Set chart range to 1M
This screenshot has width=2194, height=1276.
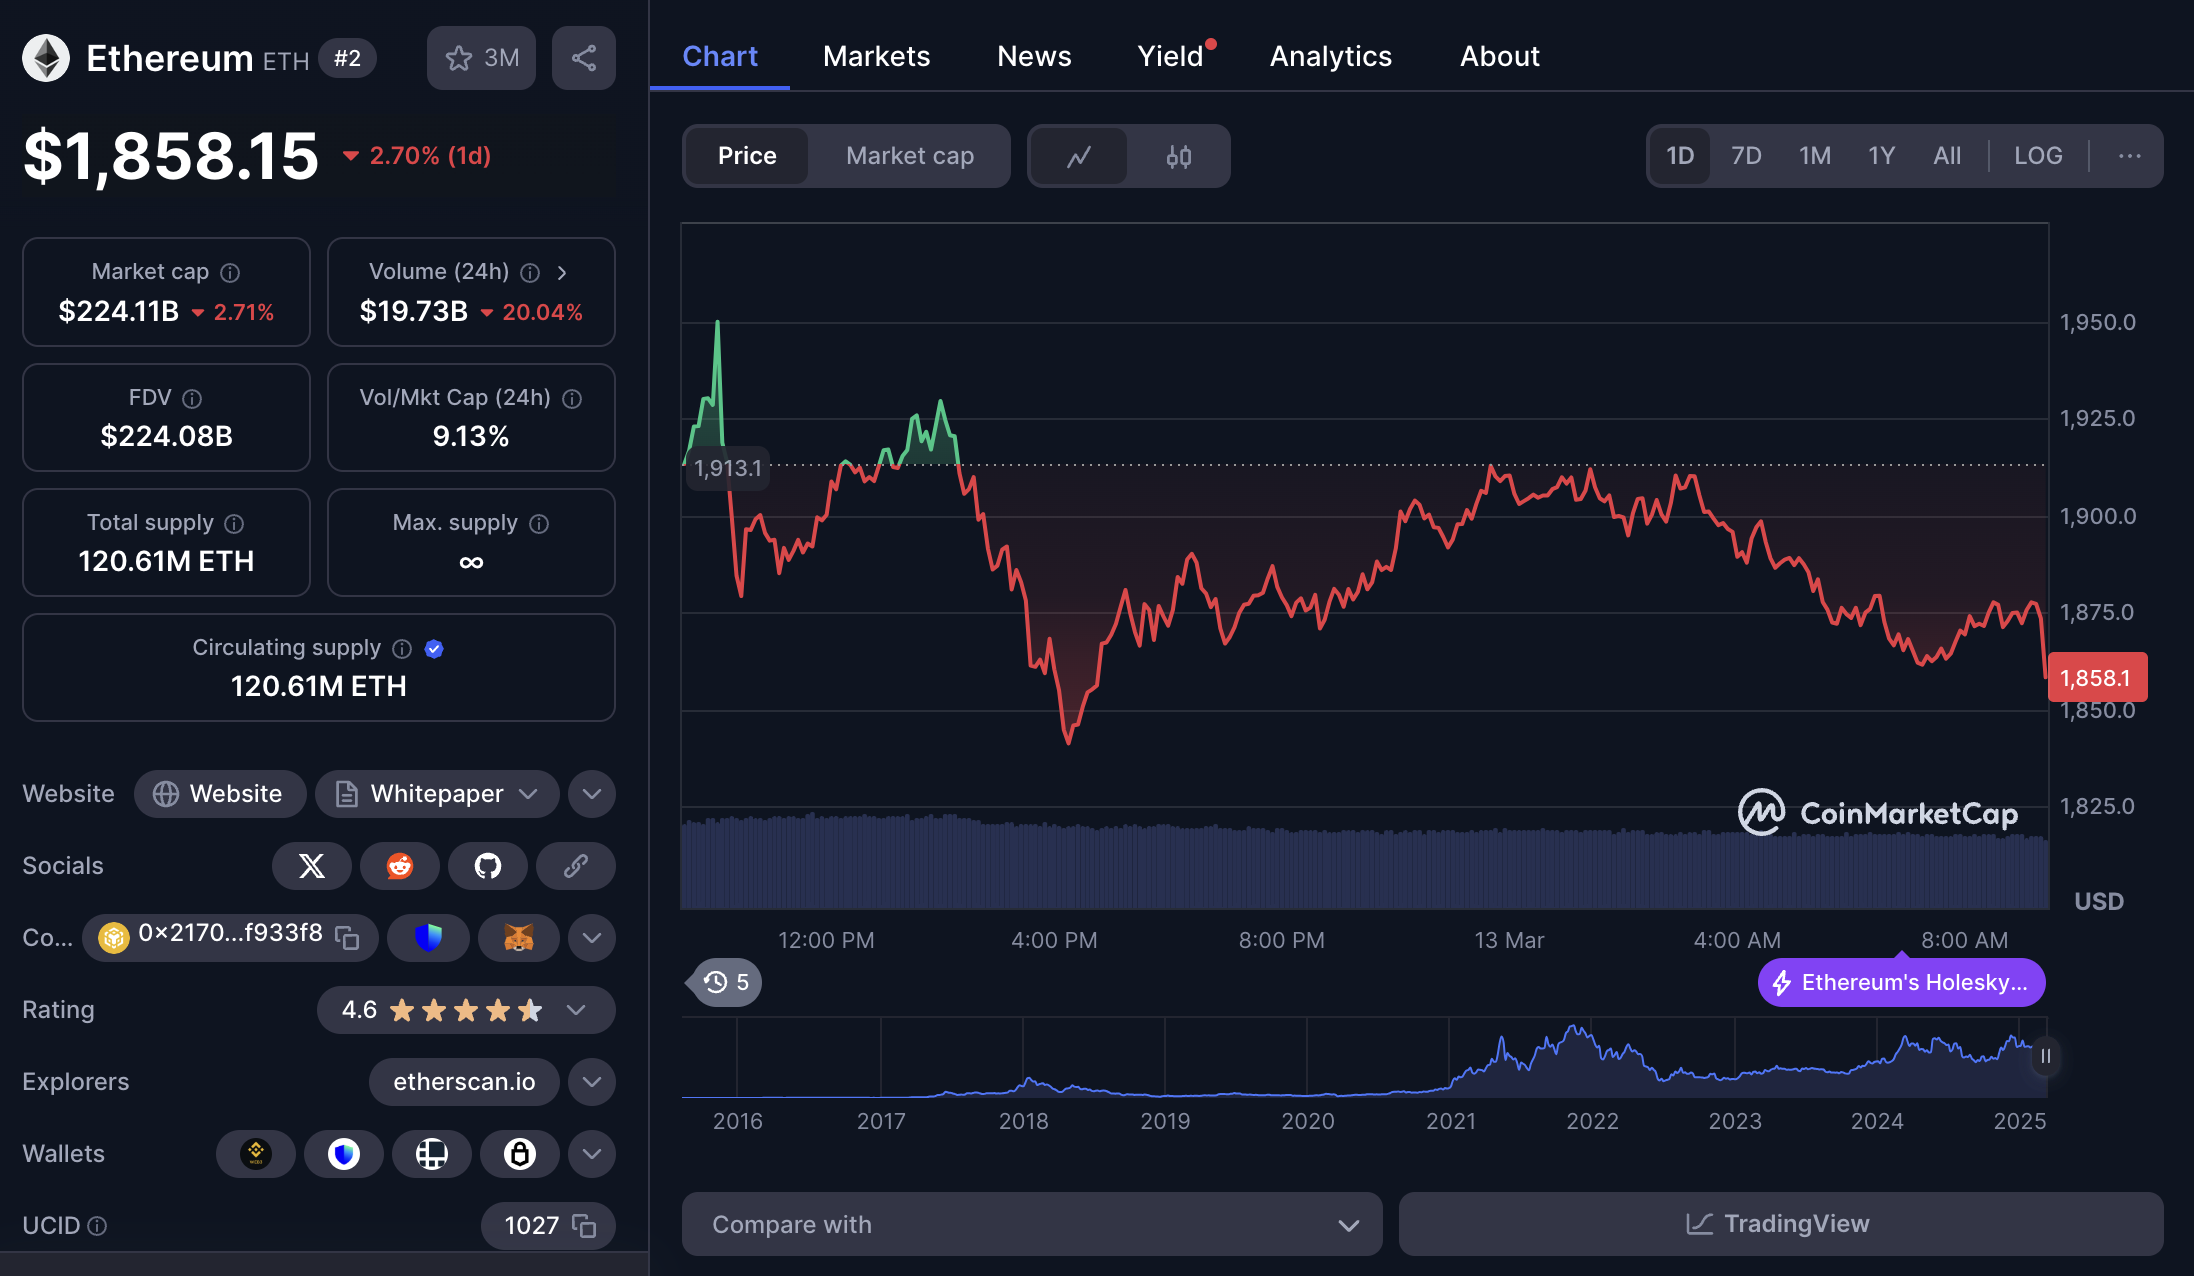[x=1815, y=156]
